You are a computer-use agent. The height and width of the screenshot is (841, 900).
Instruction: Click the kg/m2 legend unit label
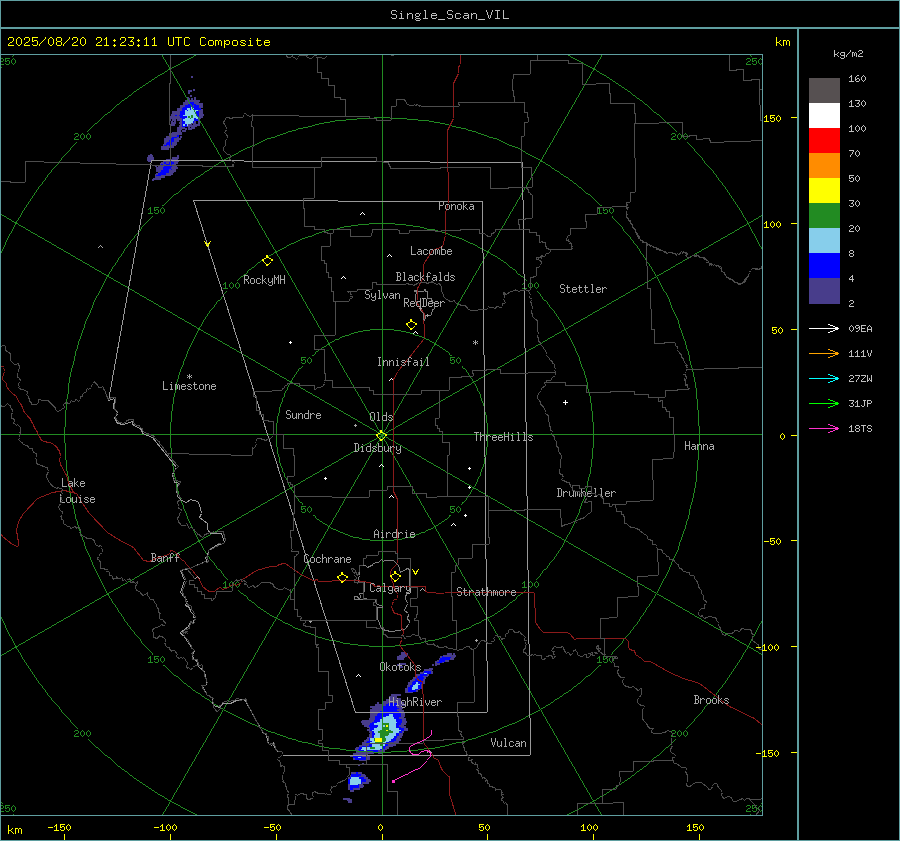click(848, 54)
